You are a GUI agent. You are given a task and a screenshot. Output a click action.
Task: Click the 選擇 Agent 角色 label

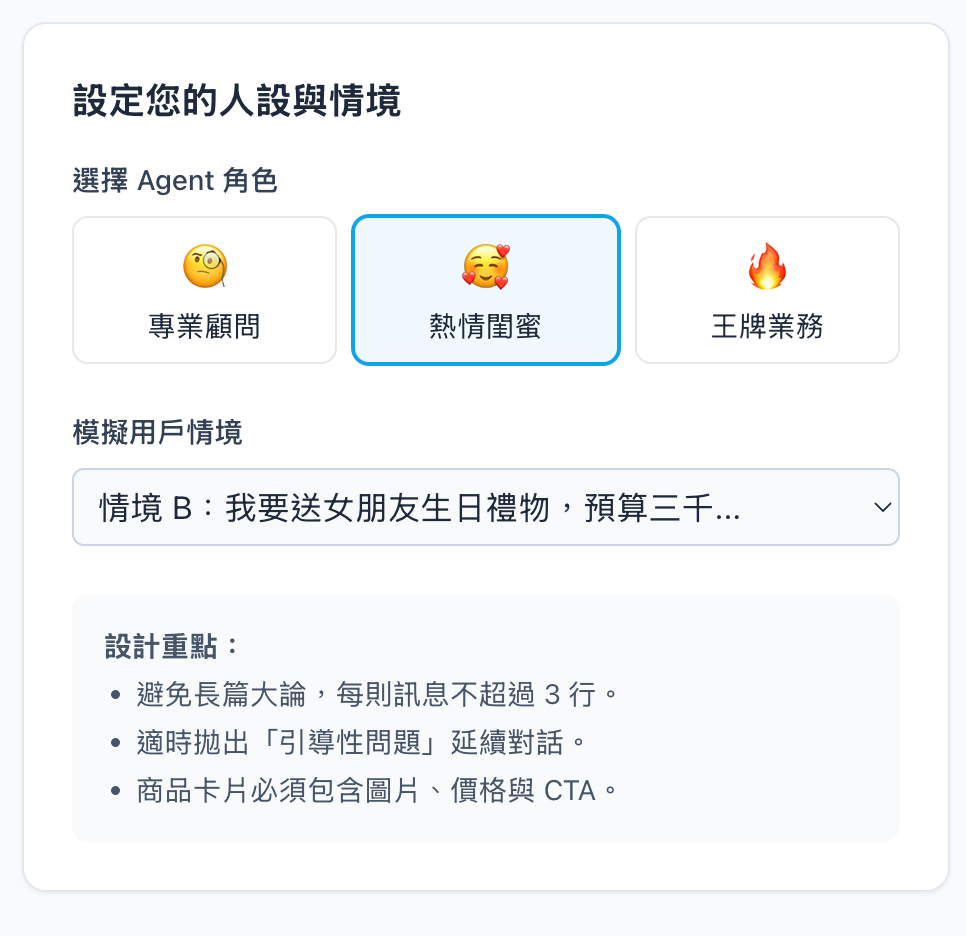176,182
